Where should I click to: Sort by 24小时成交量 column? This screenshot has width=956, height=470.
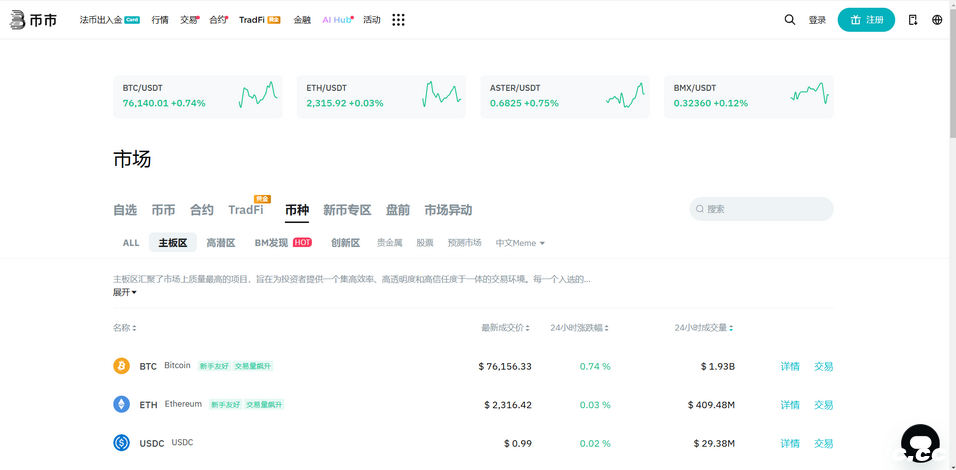pyautogui.click(x=704, y=328)
